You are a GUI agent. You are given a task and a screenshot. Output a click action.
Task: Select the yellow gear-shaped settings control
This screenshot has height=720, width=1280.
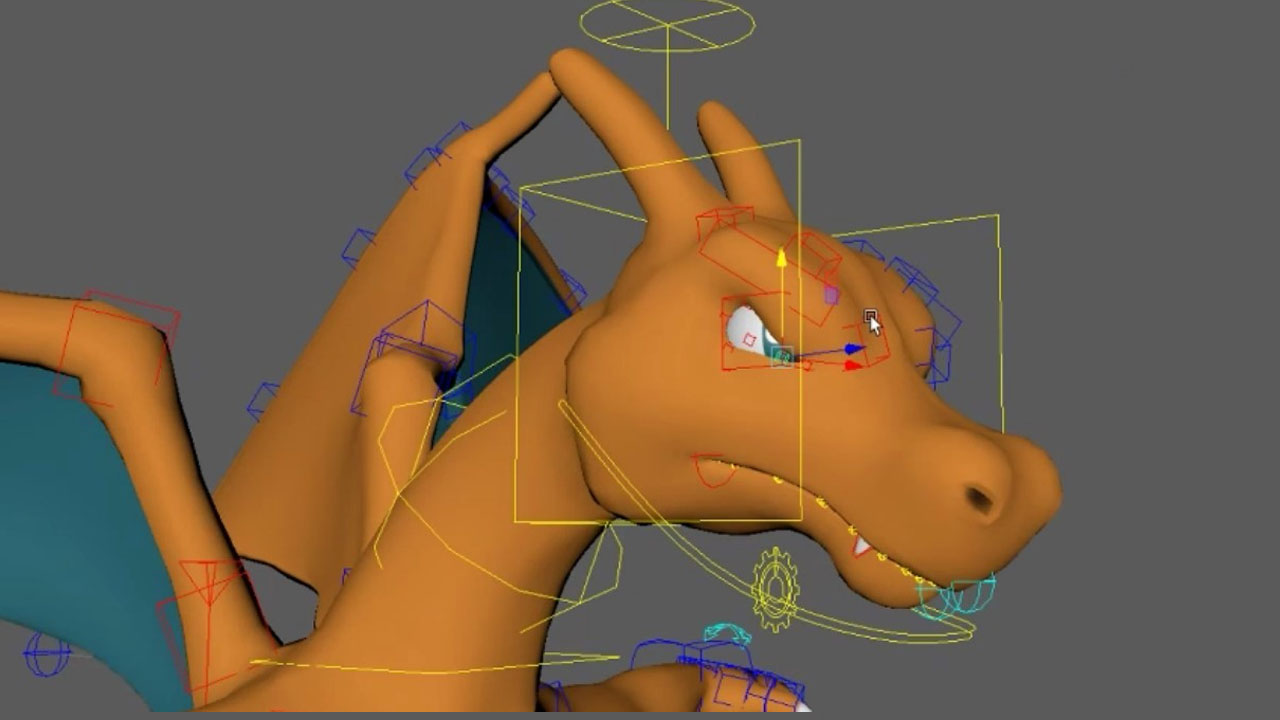coord(773,589)
